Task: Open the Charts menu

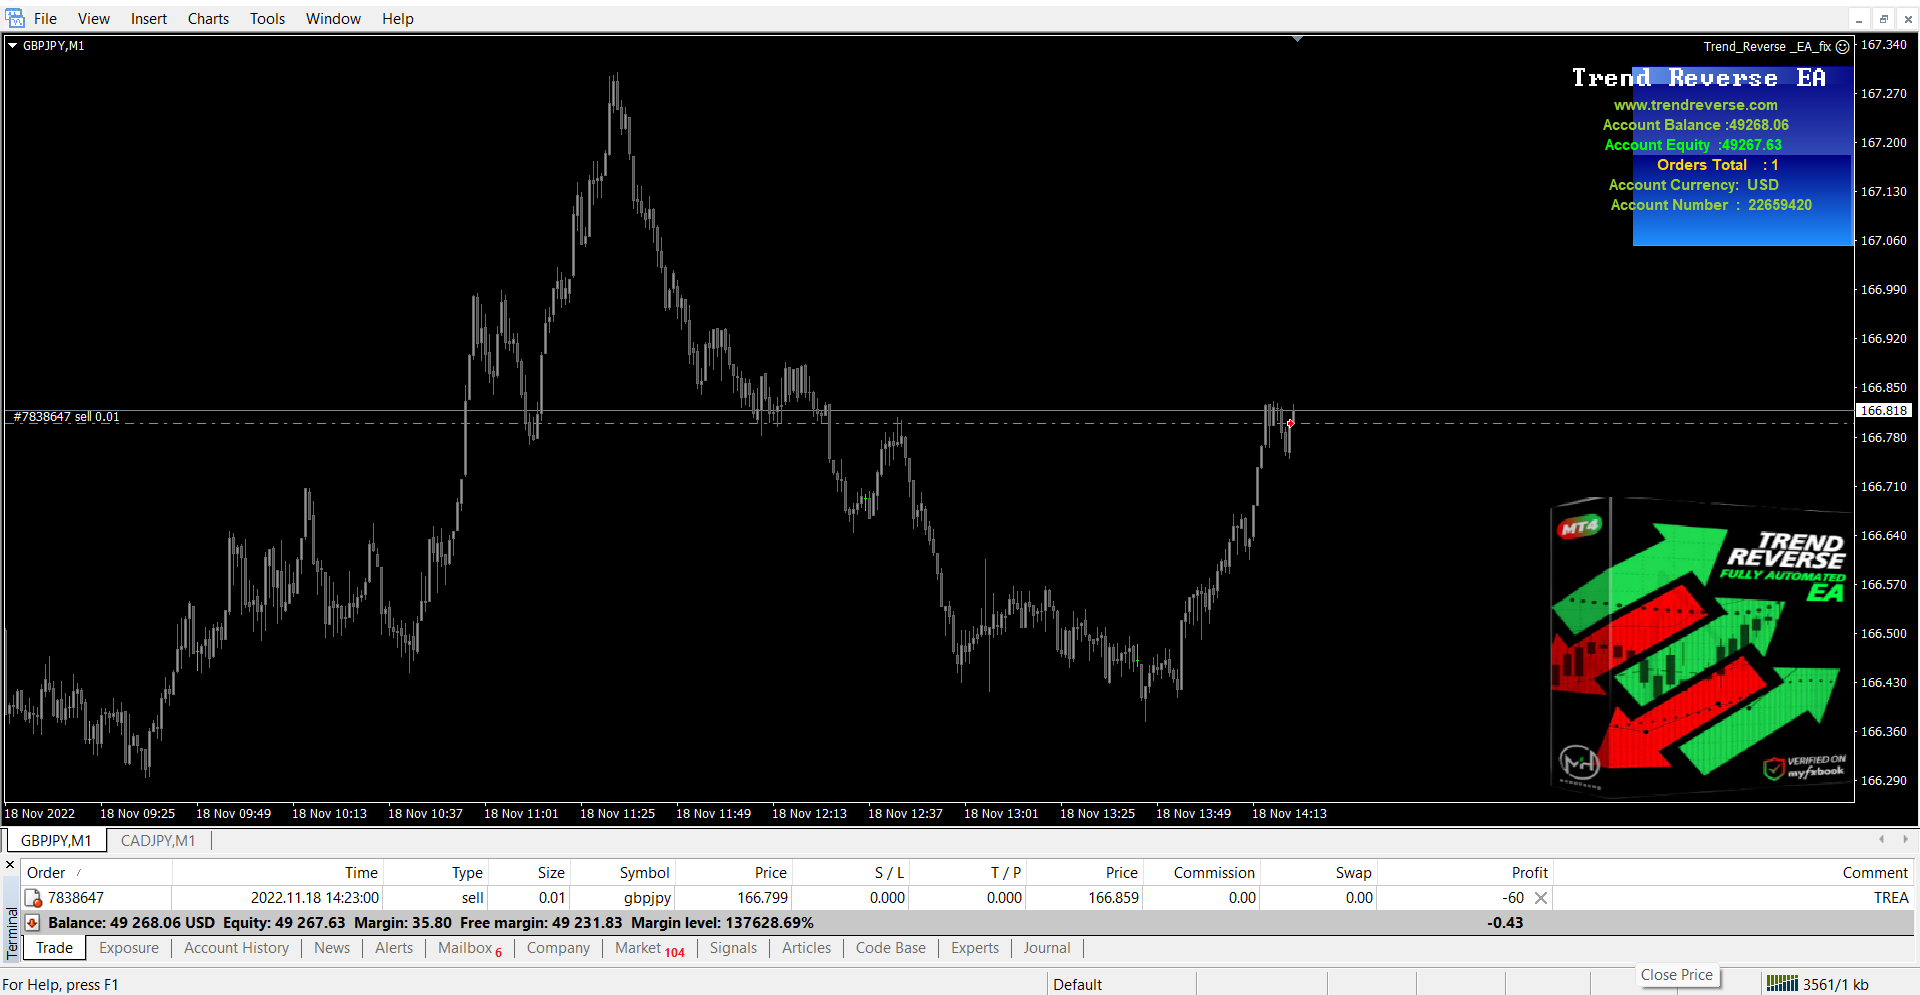Action: click(x=208, y=18)
